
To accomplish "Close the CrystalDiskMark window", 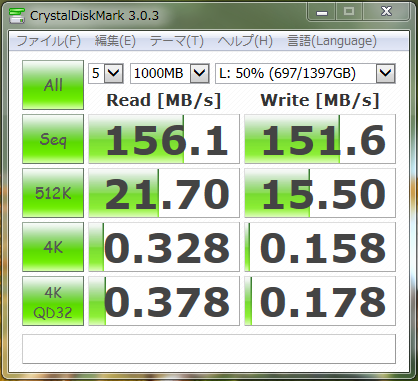I will click(x=386, y=12).
